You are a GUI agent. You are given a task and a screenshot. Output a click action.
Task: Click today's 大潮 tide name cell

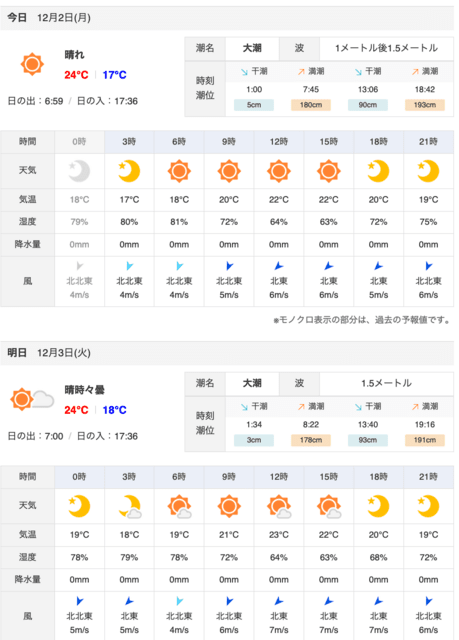pos(252,48)
